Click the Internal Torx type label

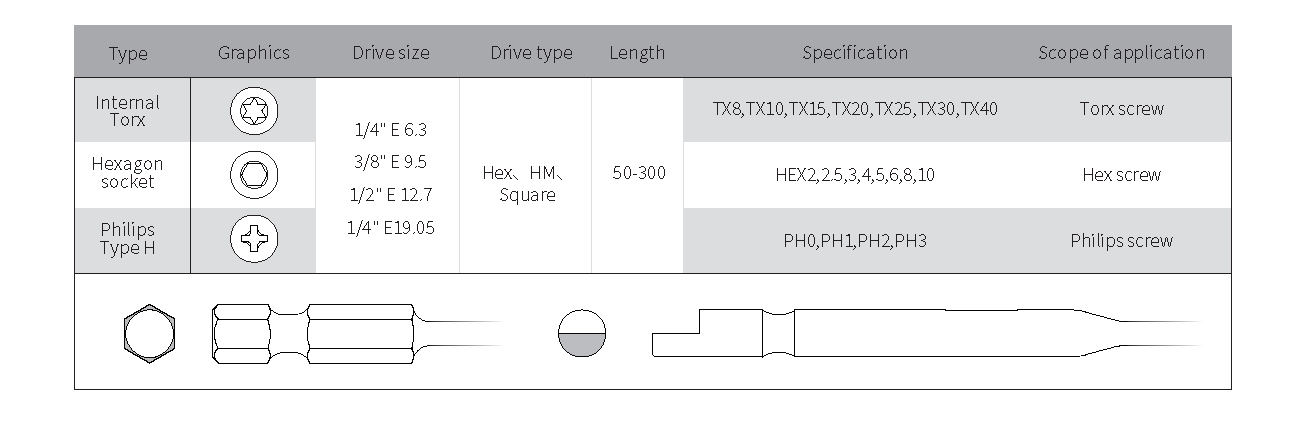click(128, 111)
